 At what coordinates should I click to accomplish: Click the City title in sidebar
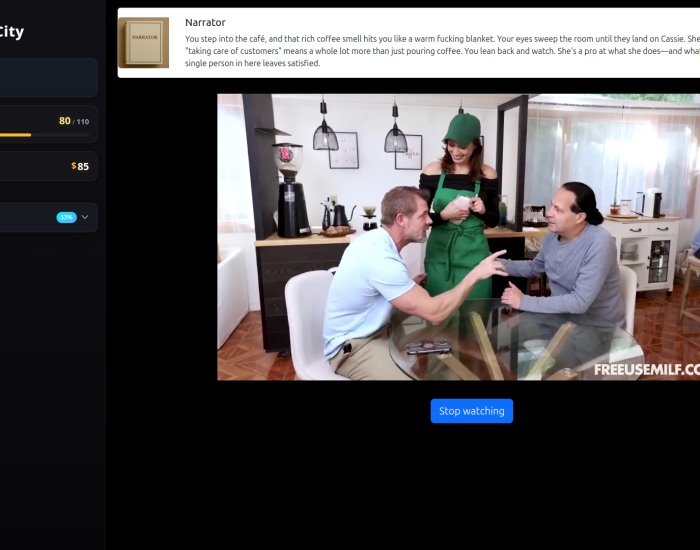pos(11,32)
